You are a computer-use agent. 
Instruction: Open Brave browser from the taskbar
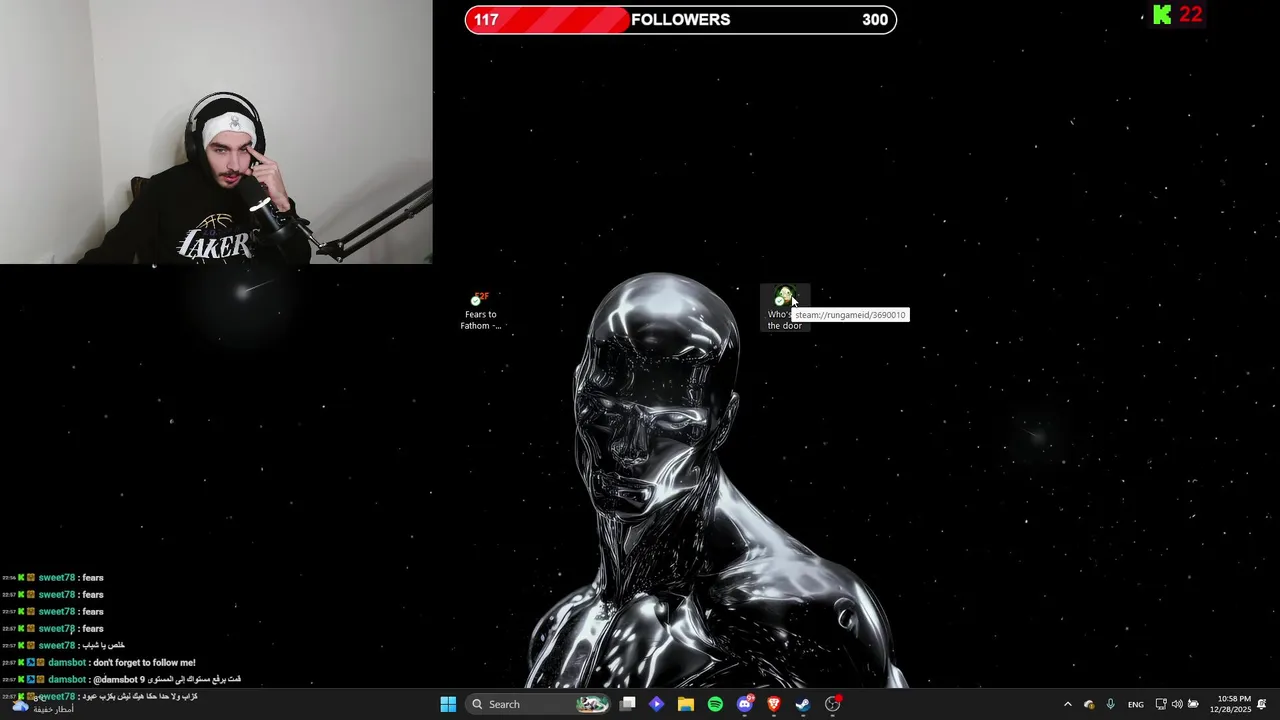coord(773,704)
